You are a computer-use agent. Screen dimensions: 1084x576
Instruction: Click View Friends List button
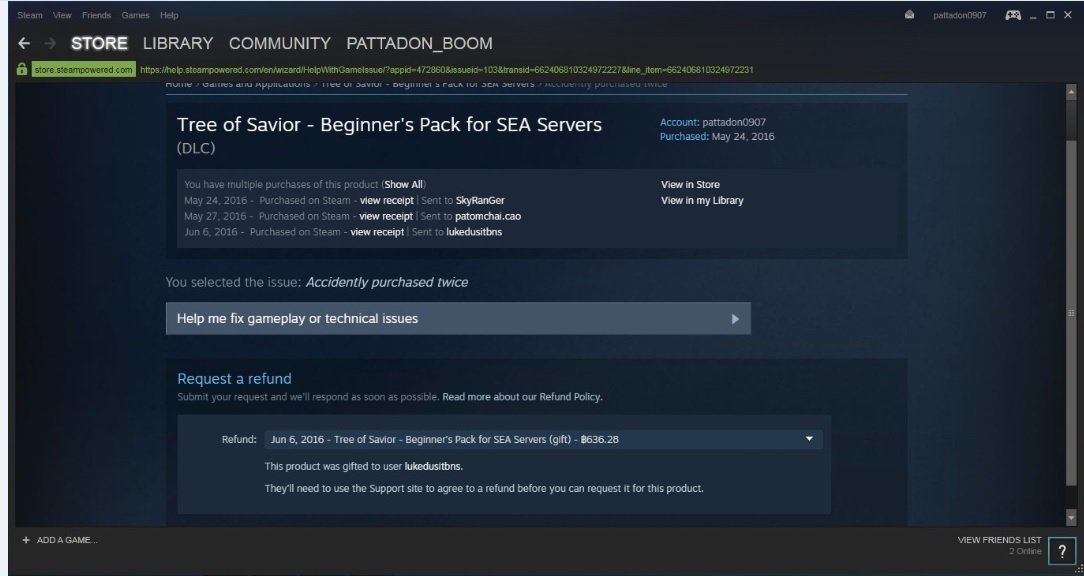pyautogui.click(x=999, y=540)
